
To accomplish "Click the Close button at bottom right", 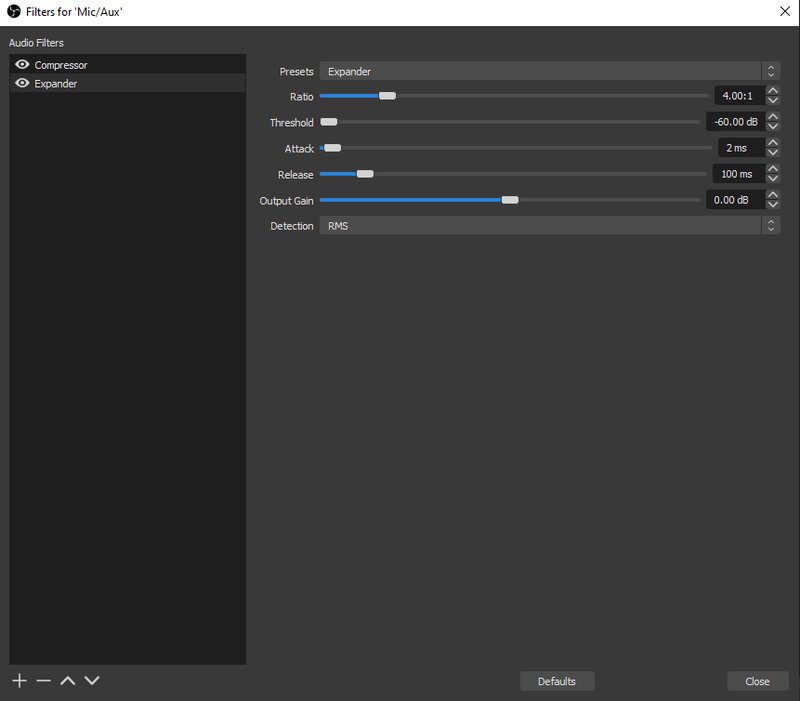I will pyautogui.click(x=758, y=681).
